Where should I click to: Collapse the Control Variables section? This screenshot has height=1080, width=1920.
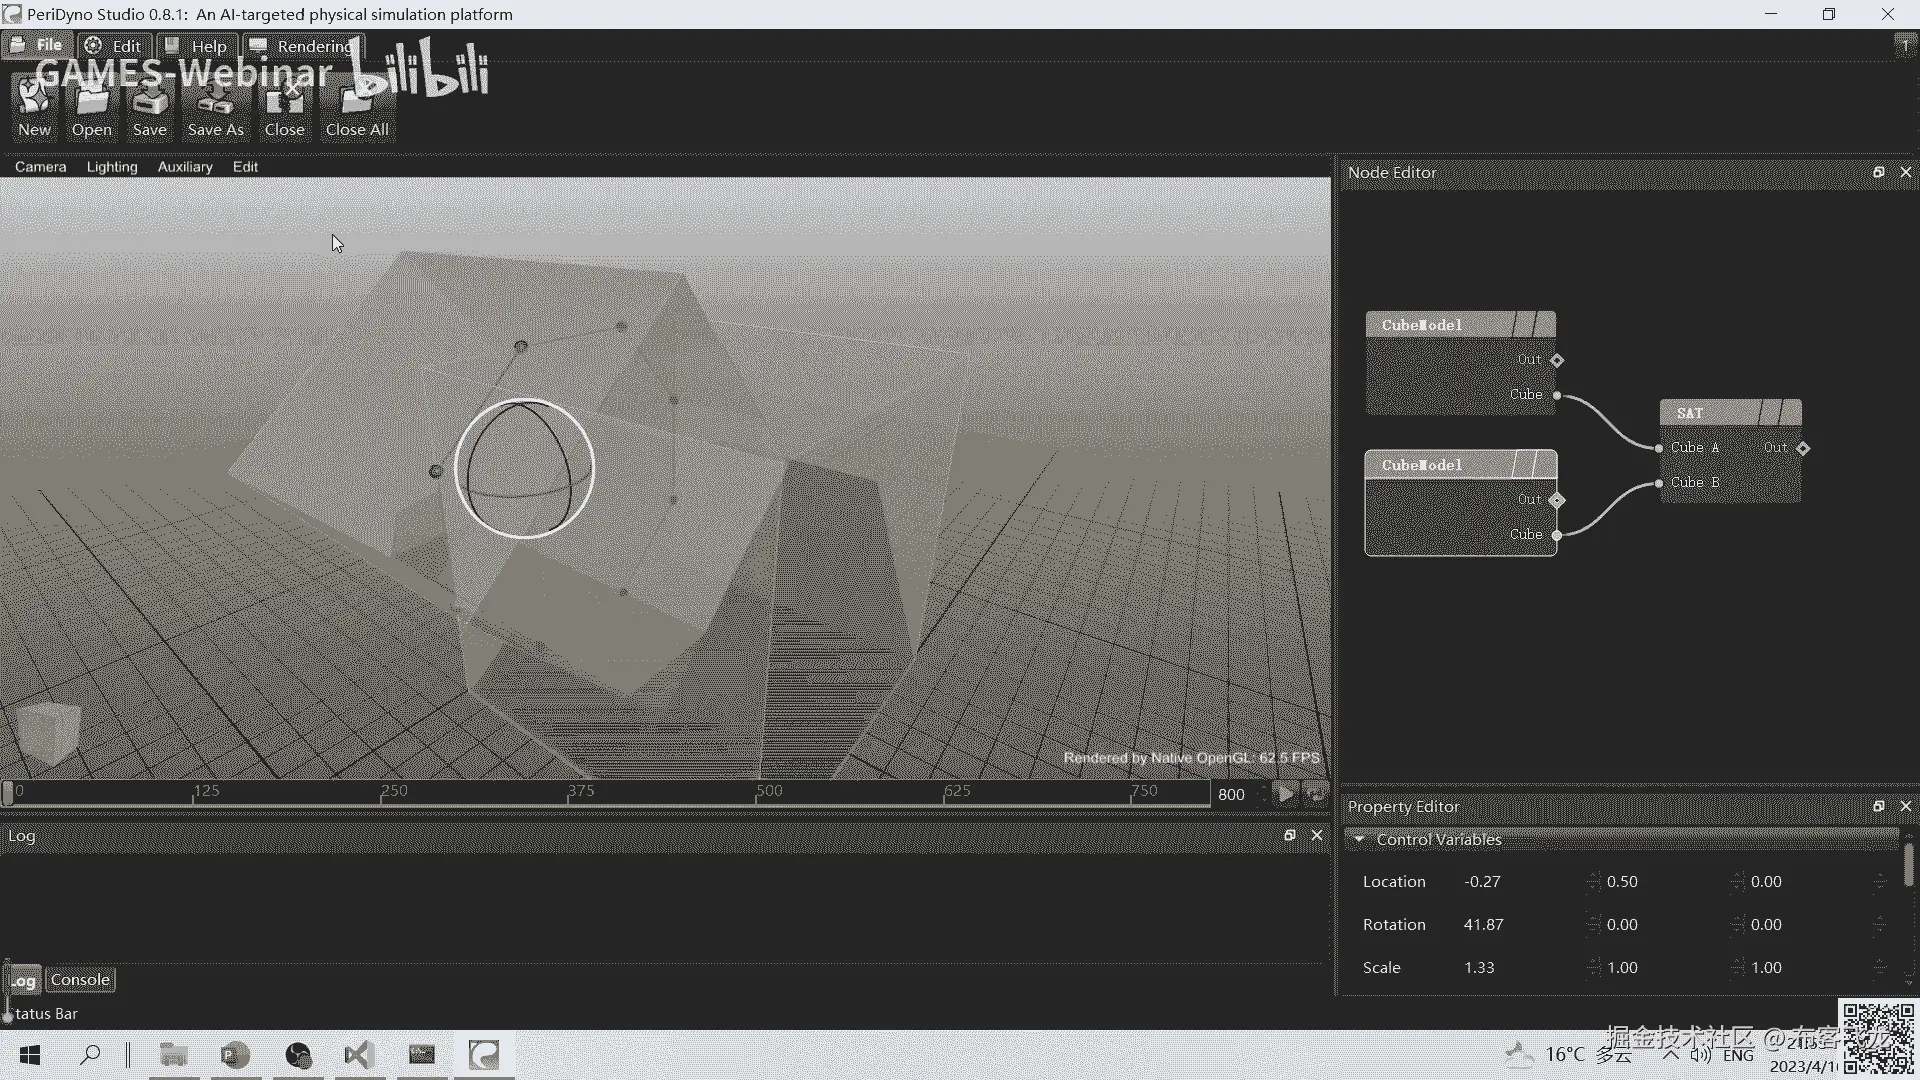pos(1359,840)
